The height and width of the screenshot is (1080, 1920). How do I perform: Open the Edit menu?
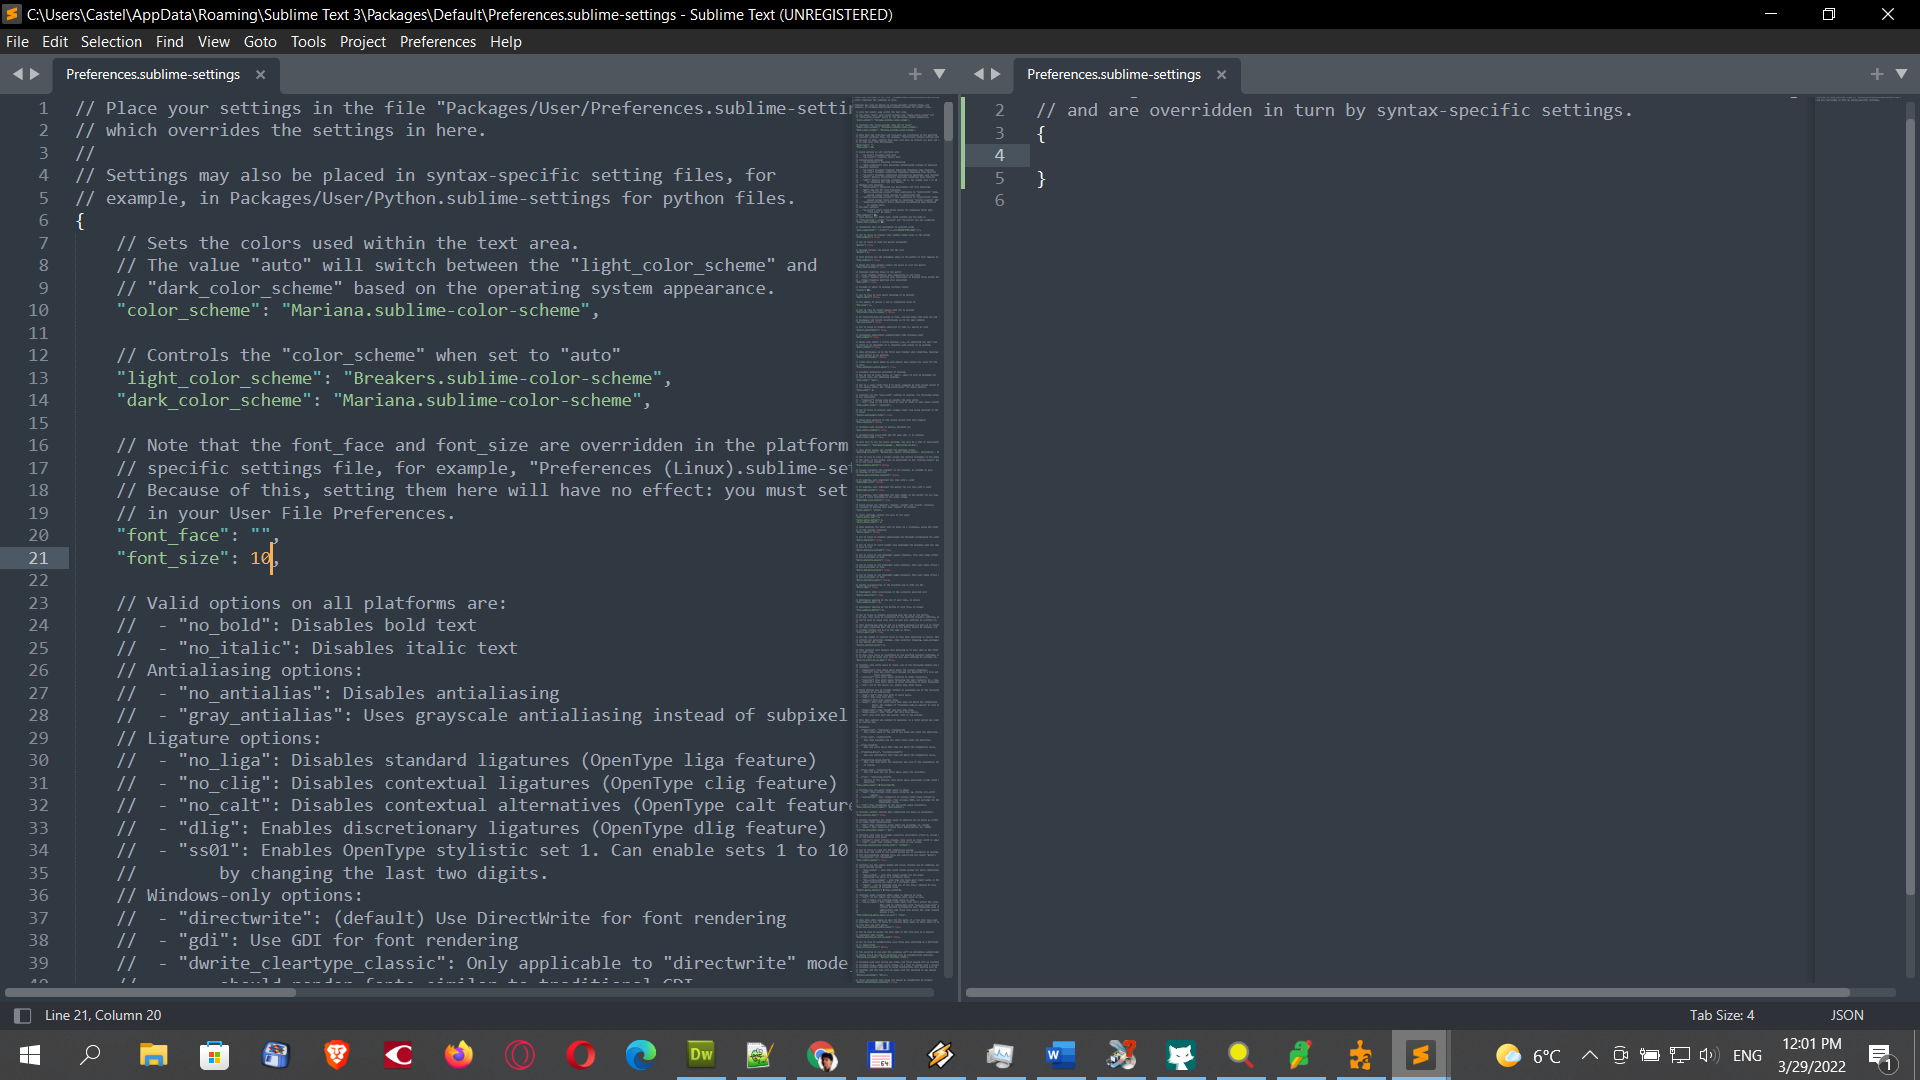tap(55, 41)
